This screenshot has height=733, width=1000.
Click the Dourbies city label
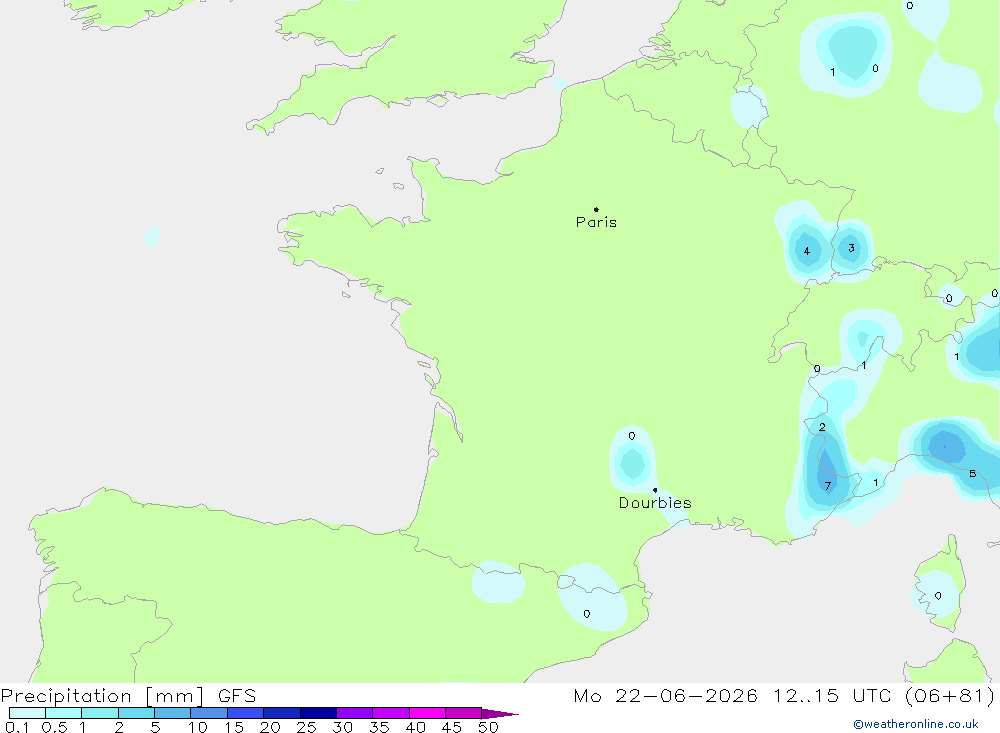click(x=655, y=503)
